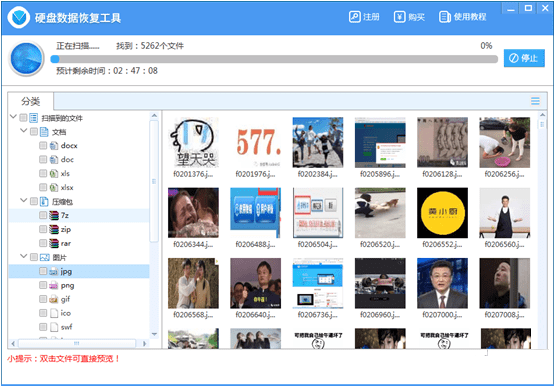This screenshot has height=386, width=556.
Task: Click thumbnail pane scroll up arrow
Action: coord(542,115)
